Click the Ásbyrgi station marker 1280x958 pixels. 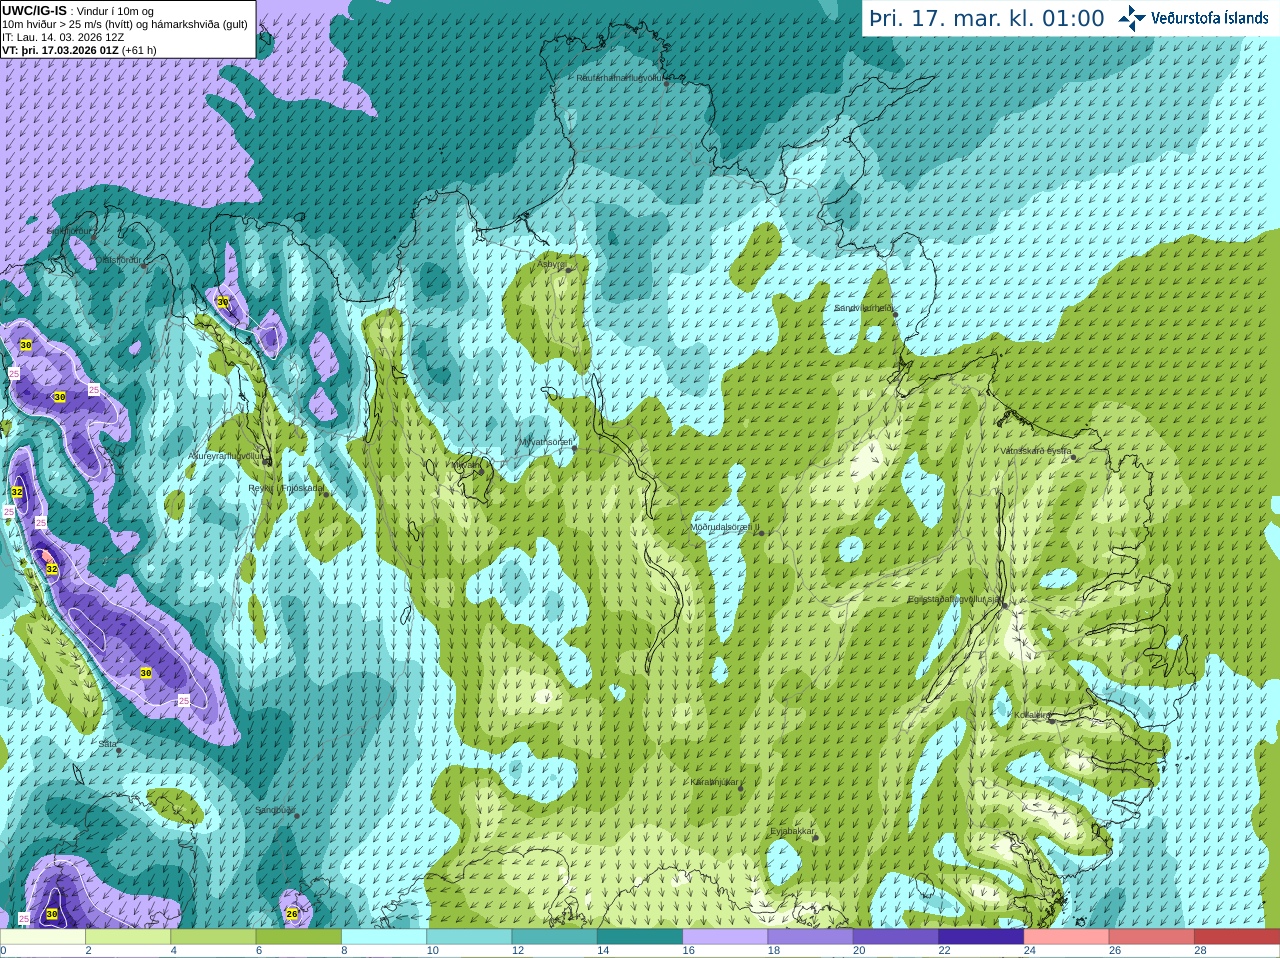point(570,270)
